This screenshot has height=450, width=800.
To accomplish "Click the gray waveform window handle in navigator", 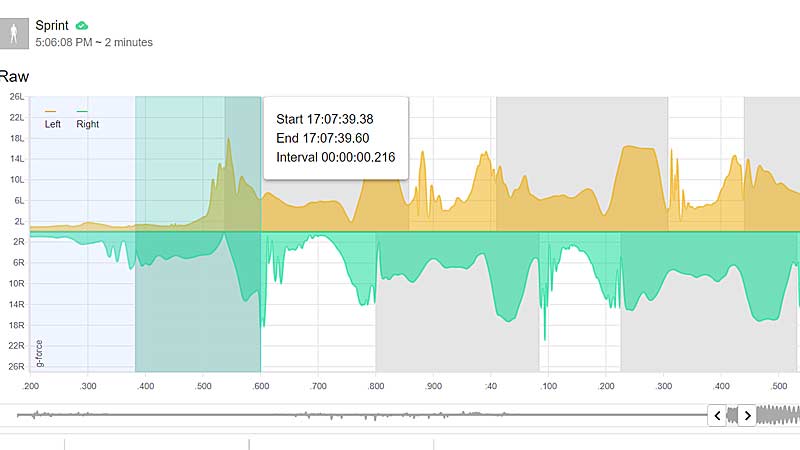I will (732, 415).
